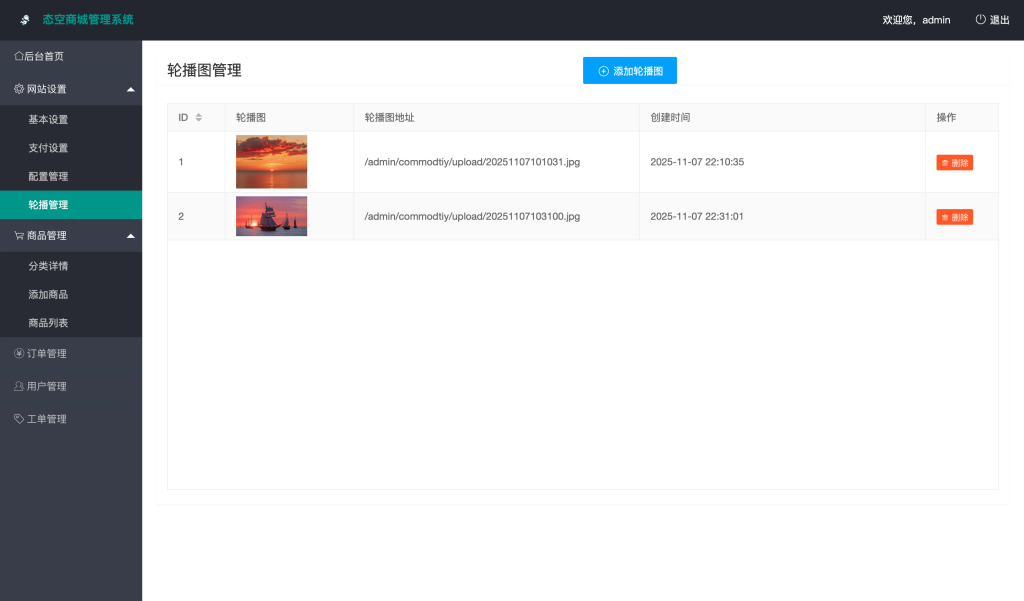Open the sunset carousel image thumbnail
The image size is (1024, 601).
tap(271, 161)
